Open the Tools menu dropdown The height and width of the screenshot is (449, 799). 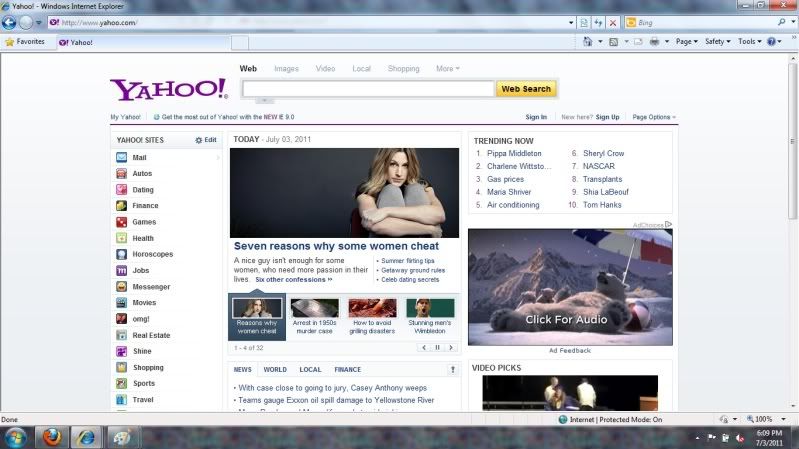click(x=750, y=42)
